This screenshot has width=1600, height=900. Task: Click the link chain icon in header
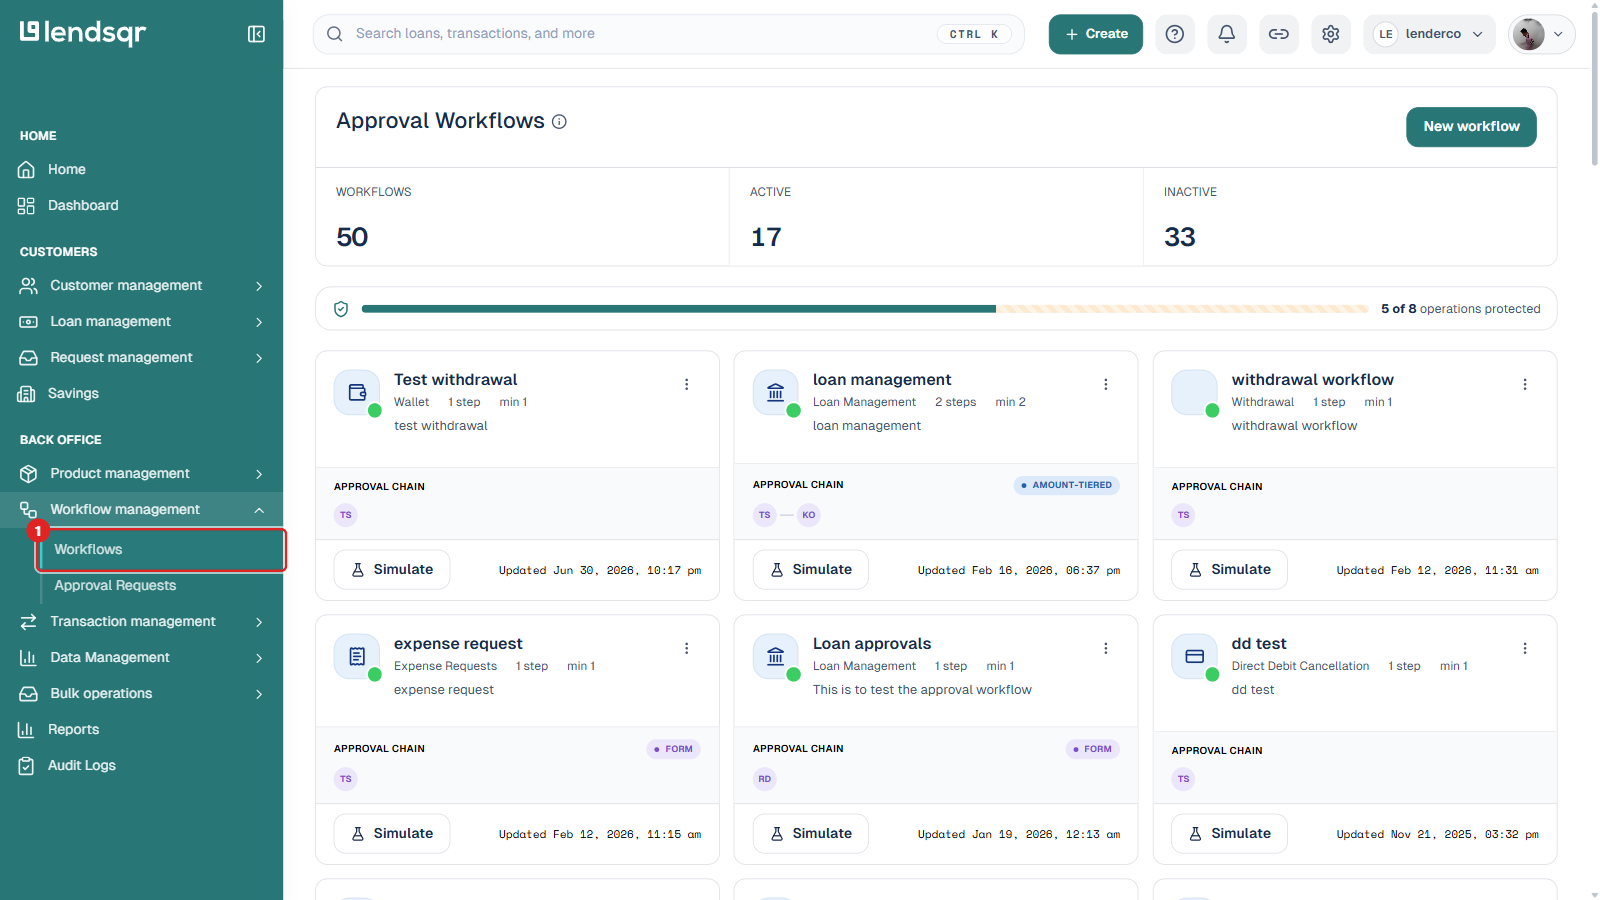[1279, 34]
